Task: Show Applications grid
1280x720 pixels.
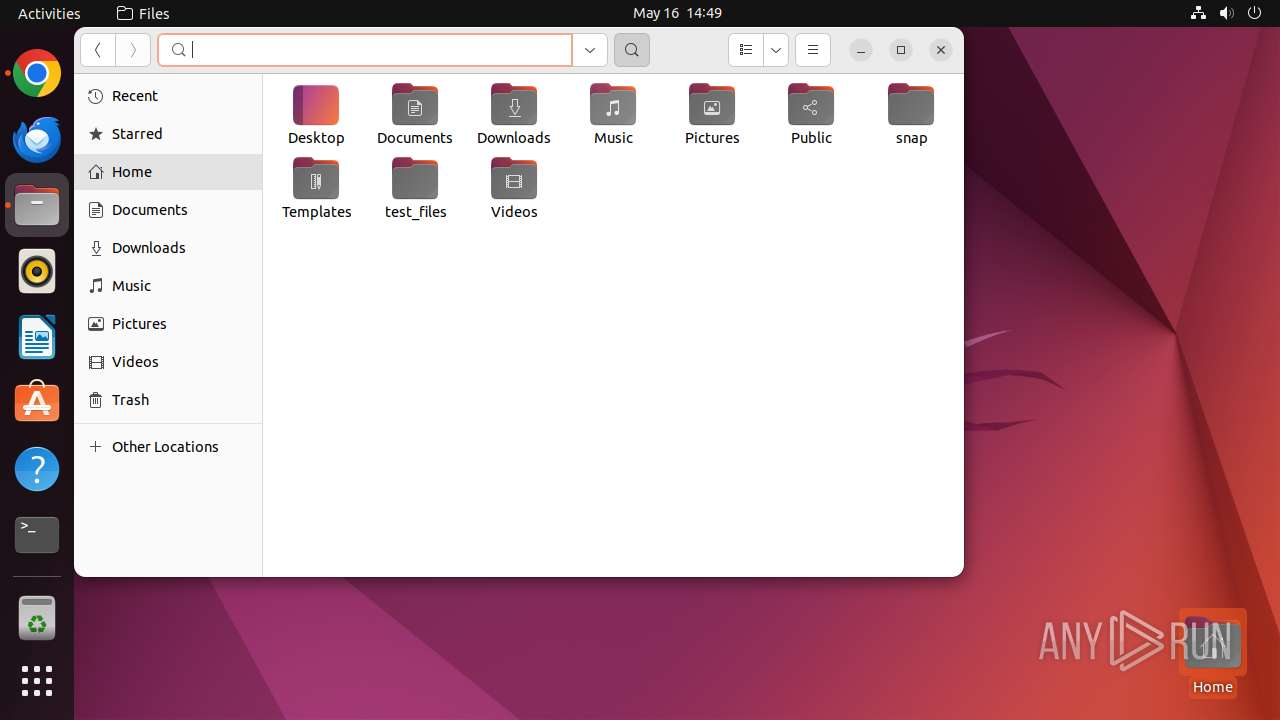Action: coord(37,681)
